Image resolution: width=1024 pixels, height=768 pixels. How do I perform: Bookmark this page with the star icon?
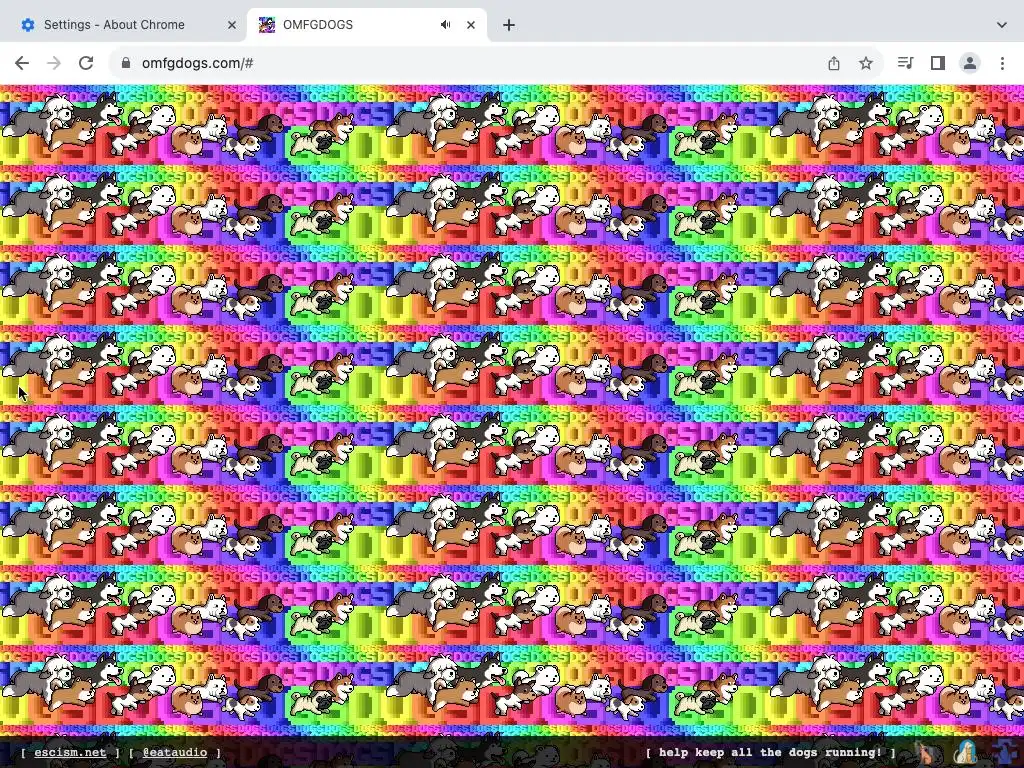[866, 63]
